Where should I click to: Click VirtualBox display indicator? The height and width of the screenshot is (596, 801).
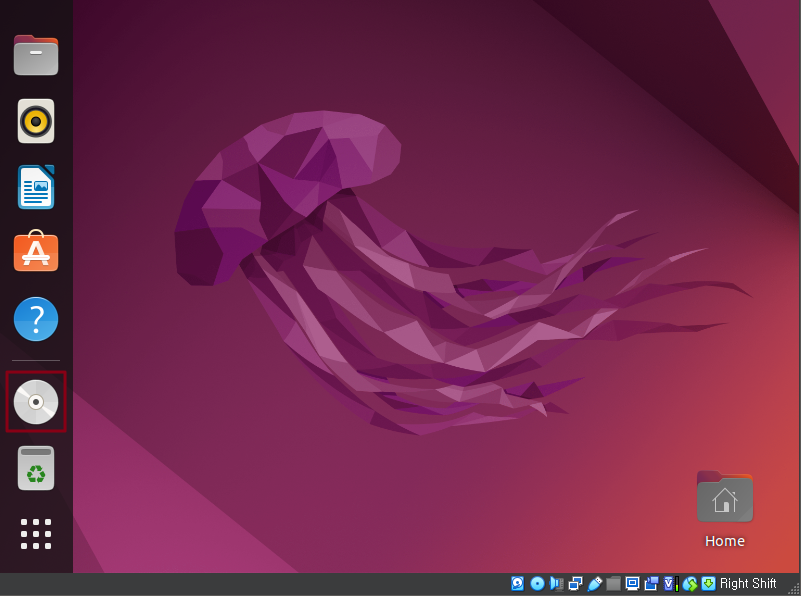(x=632, y=583)
